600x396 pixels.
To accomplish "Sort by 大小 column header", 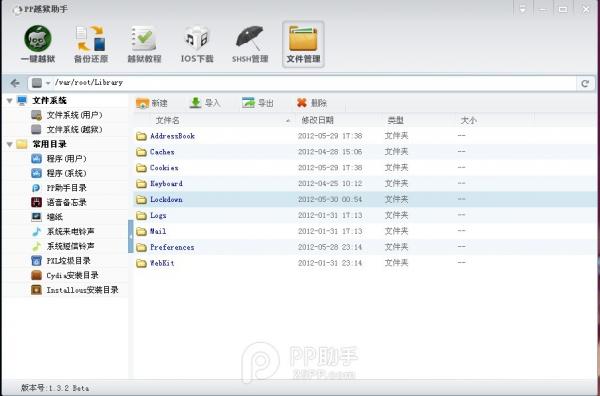I will 468,121.
